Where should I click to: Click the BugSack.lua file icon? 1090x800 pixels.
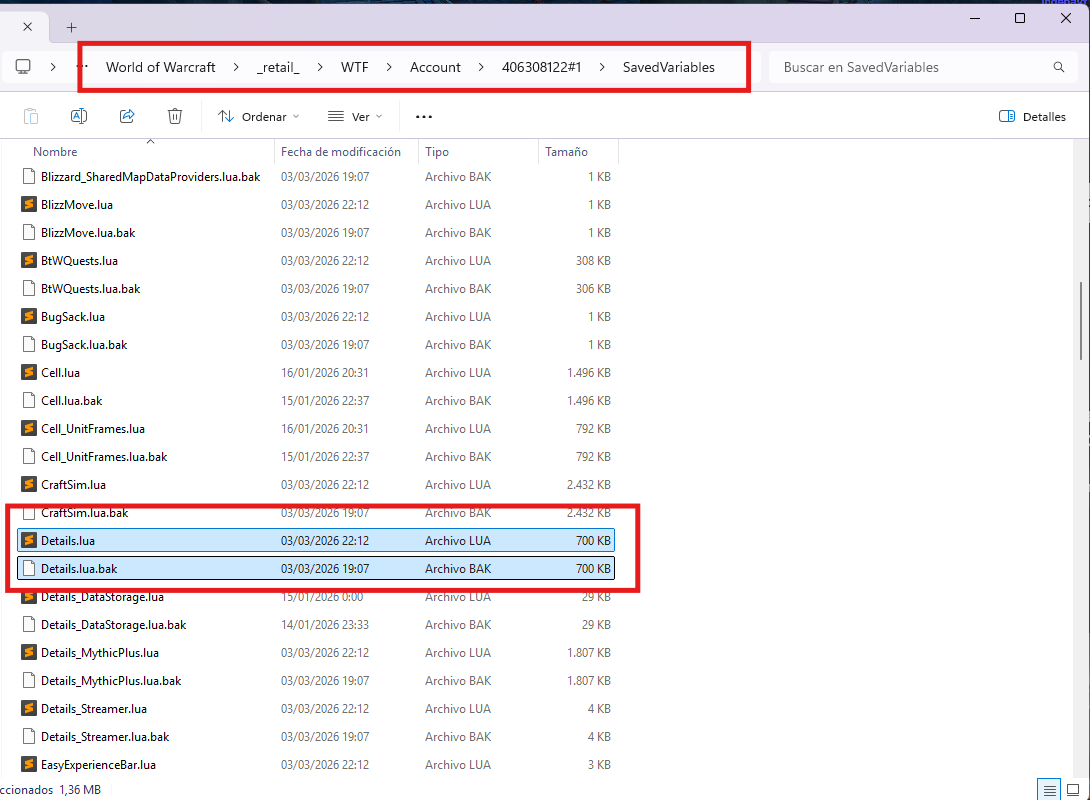pos(29,316)
